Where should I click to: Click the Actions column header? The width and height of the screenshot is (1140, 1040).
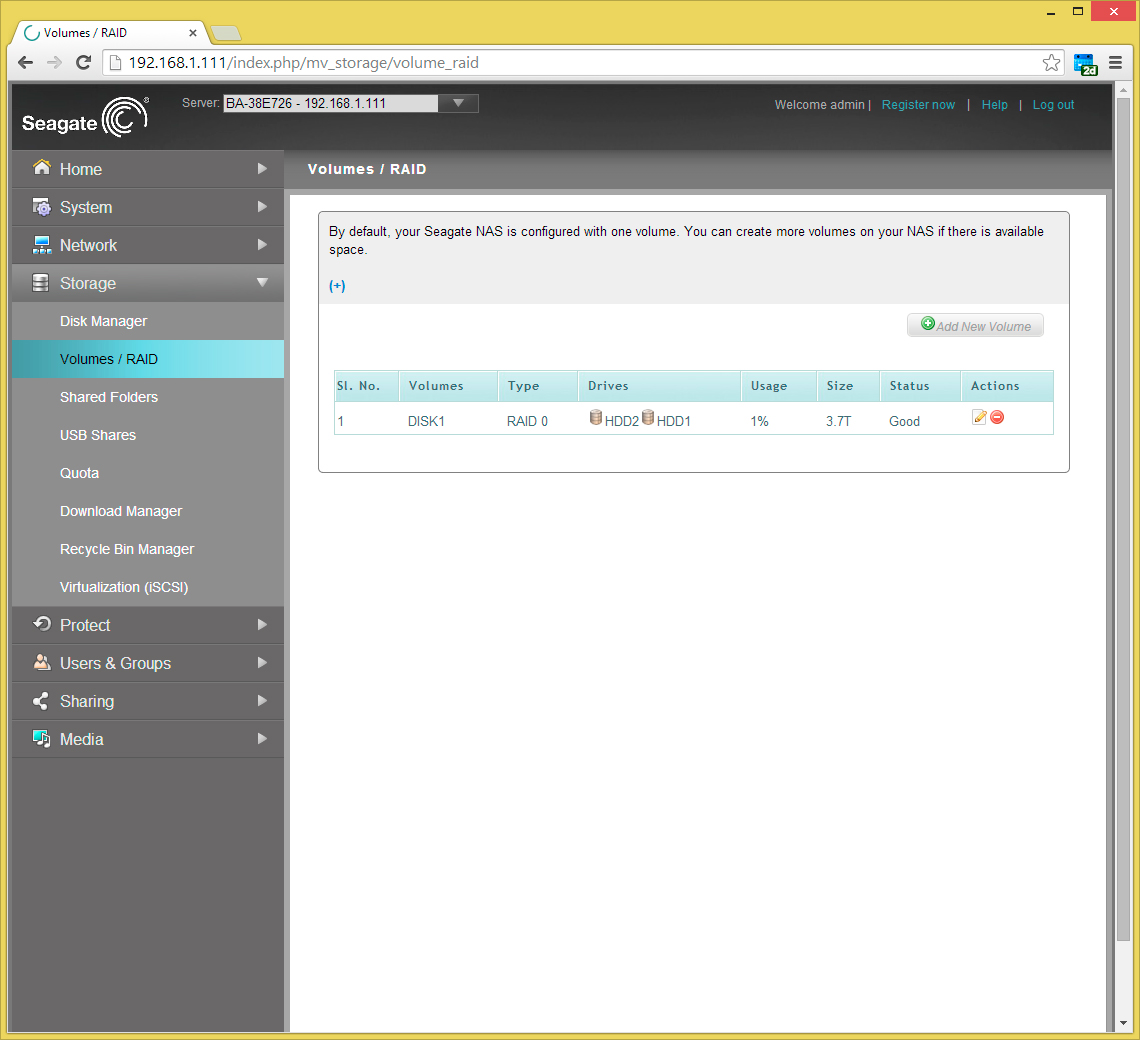click(1008, 386)
